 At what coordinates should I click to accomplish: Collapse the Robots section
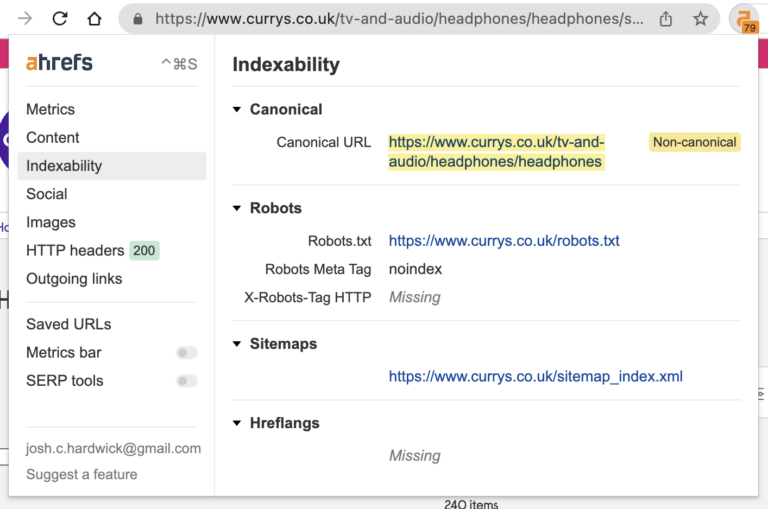pos(237,209)
